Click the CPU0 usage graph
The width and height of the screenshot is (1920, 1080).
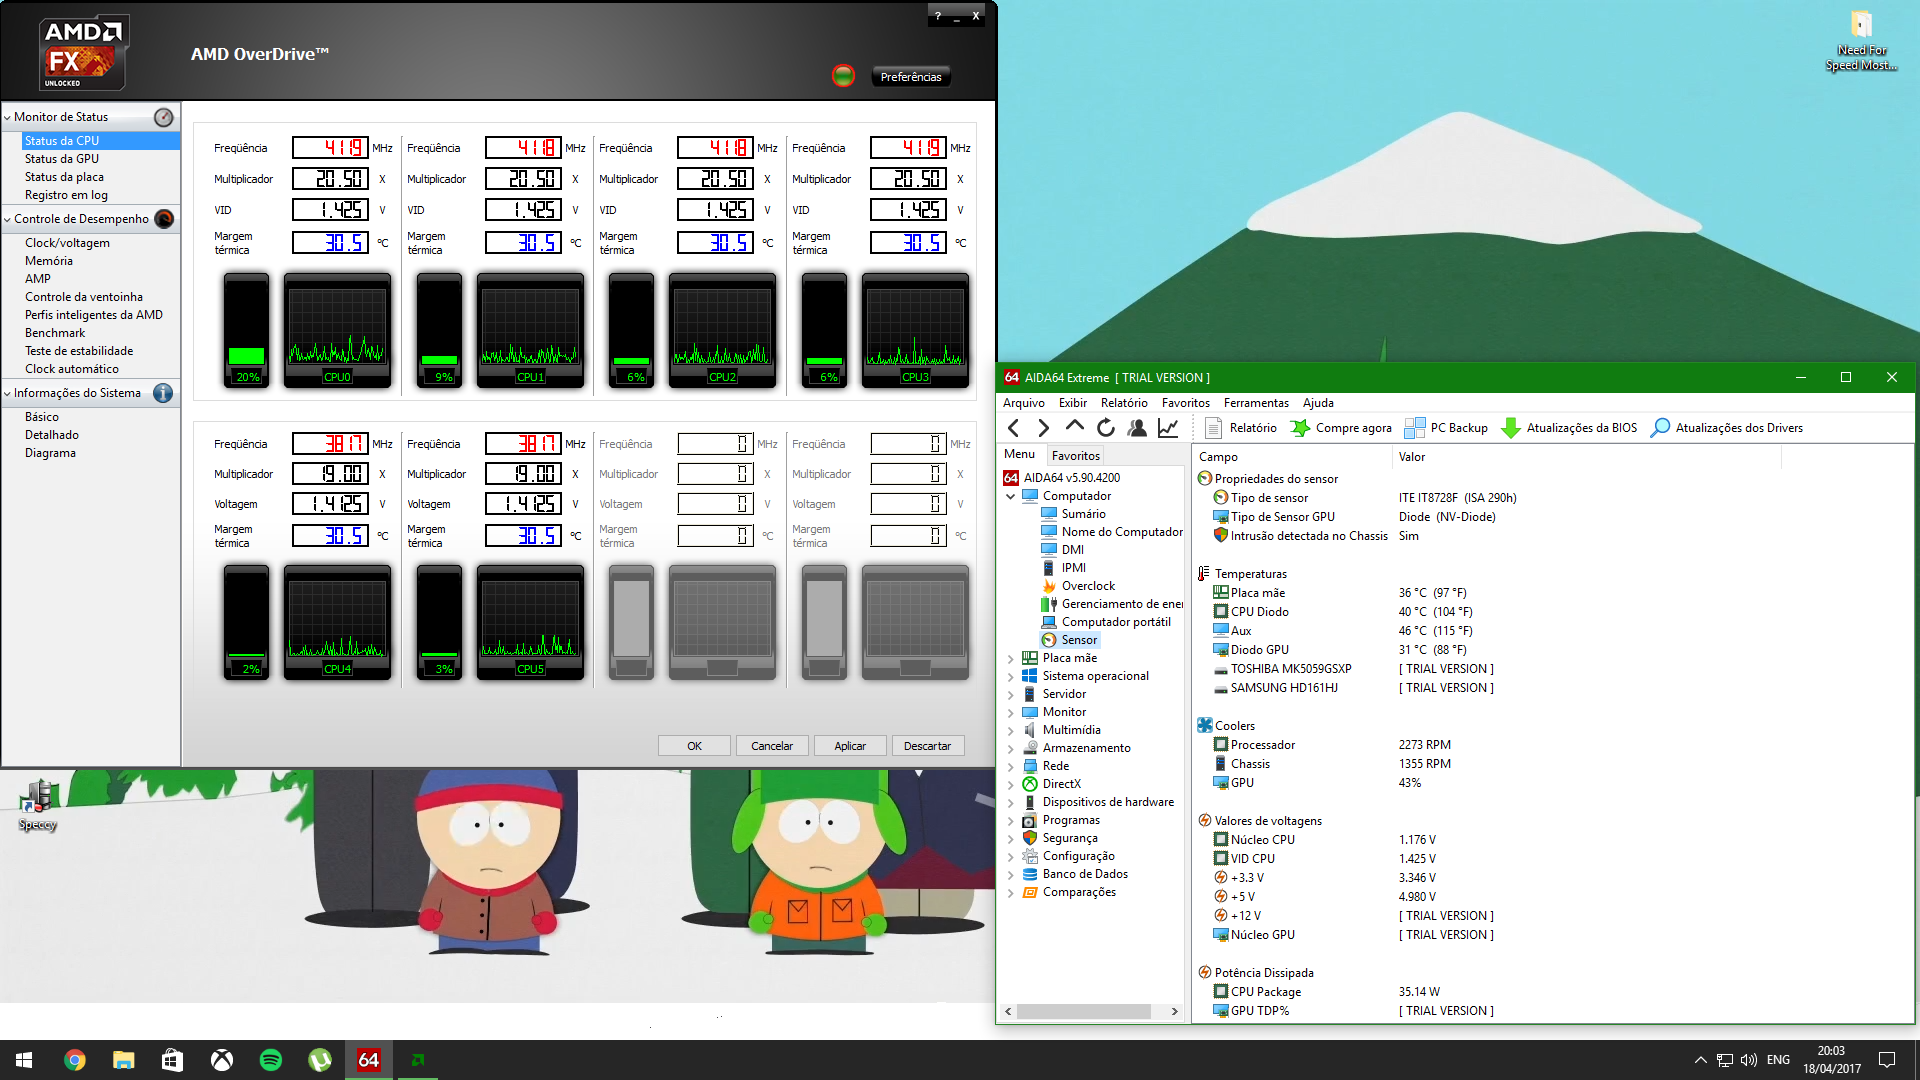click(x=337, y=330)
